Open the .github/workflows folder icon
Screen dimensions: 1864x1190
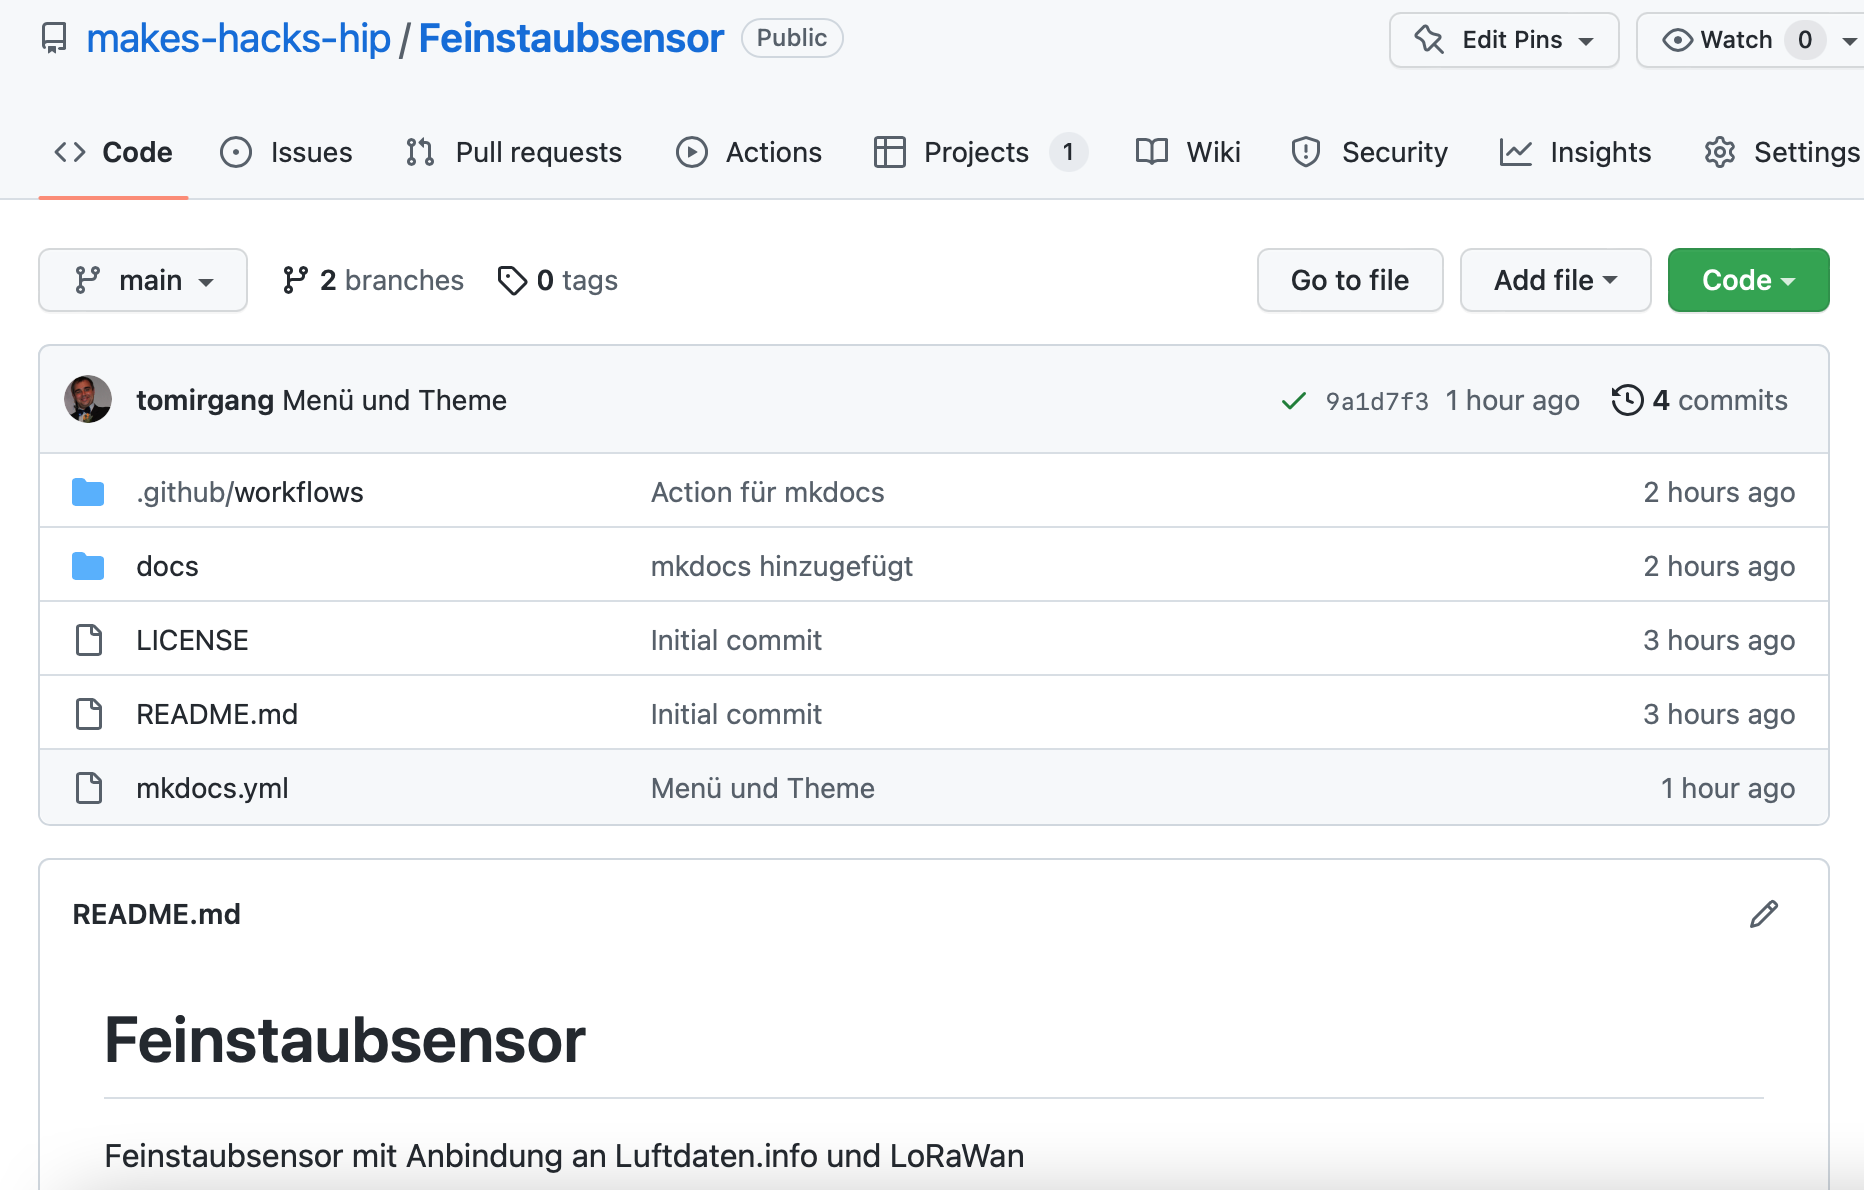pos(88,492)
